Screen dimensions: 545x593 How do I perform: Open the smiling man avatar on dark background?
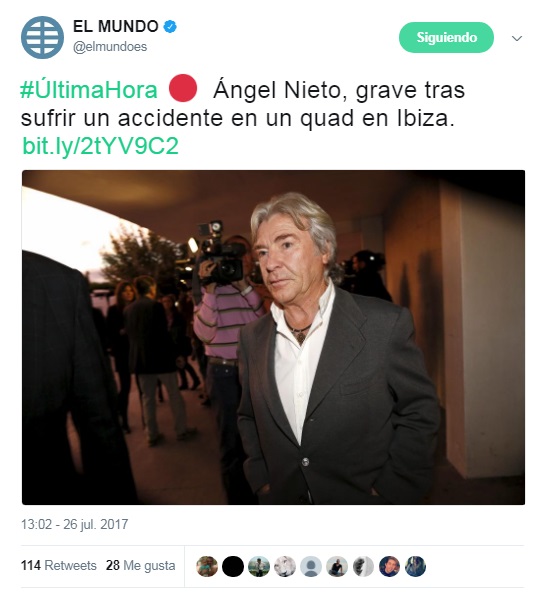coord(389,566)
